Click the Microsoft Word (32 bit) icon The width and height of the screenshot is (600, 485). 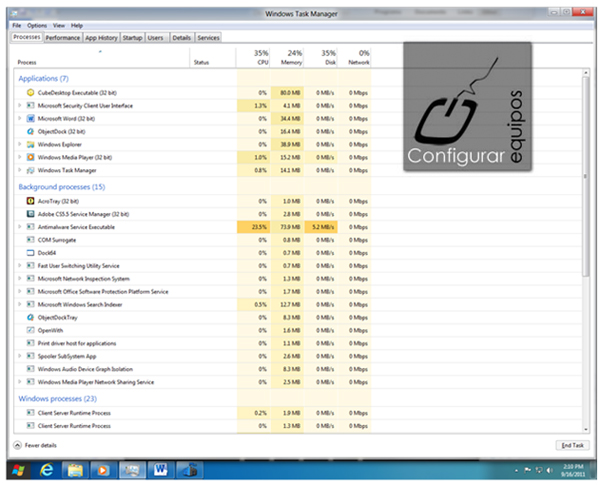(x=30, y=118)
